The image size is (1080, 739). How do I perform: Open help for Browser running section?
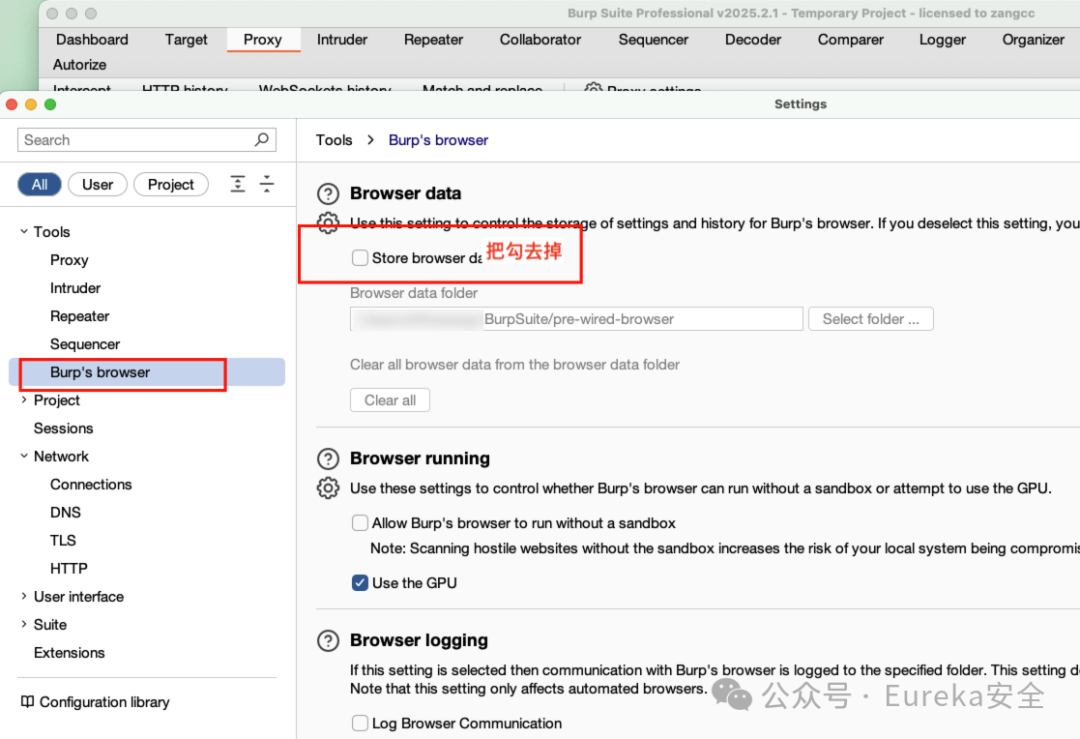[x=328, y=459]
